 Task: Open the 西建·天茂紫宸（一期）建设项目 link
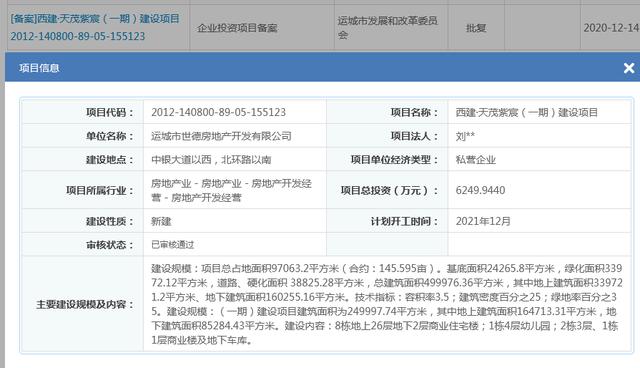(x=95, y=19)
